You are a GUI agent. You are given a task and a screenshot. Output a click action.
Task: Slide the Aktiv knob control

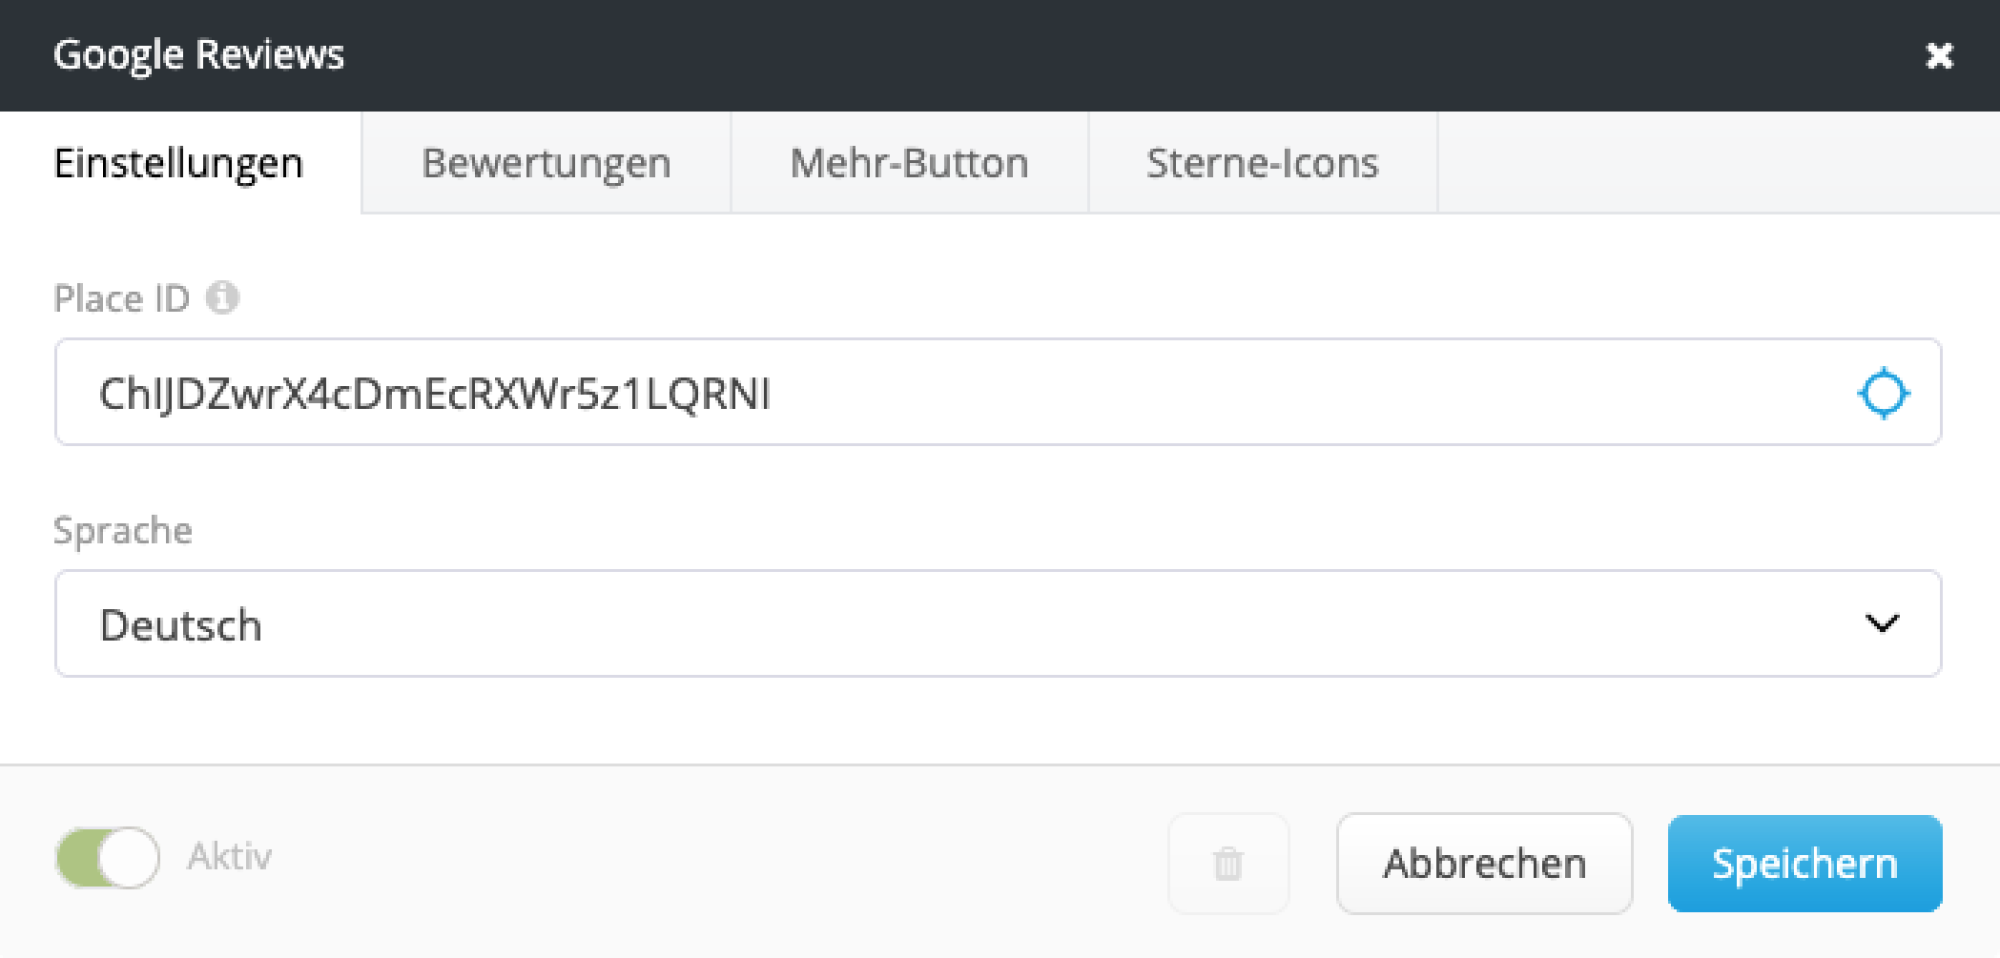pyautogui.click(x=128, y=857)
